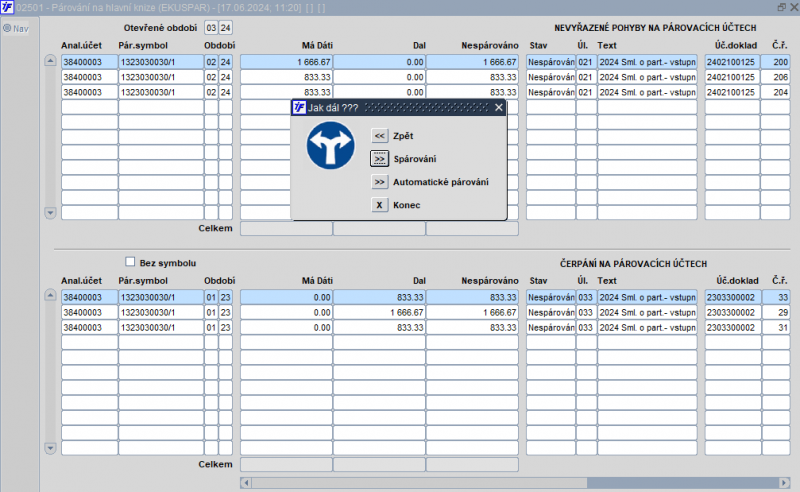Start Automatické párování via its arrow button
Screen dimensions: 800x492
click(379, 182)
